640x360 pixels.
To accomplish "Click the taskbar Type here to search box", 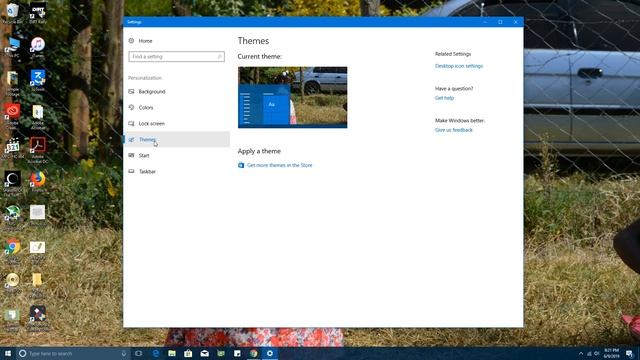I will point(73,353).
